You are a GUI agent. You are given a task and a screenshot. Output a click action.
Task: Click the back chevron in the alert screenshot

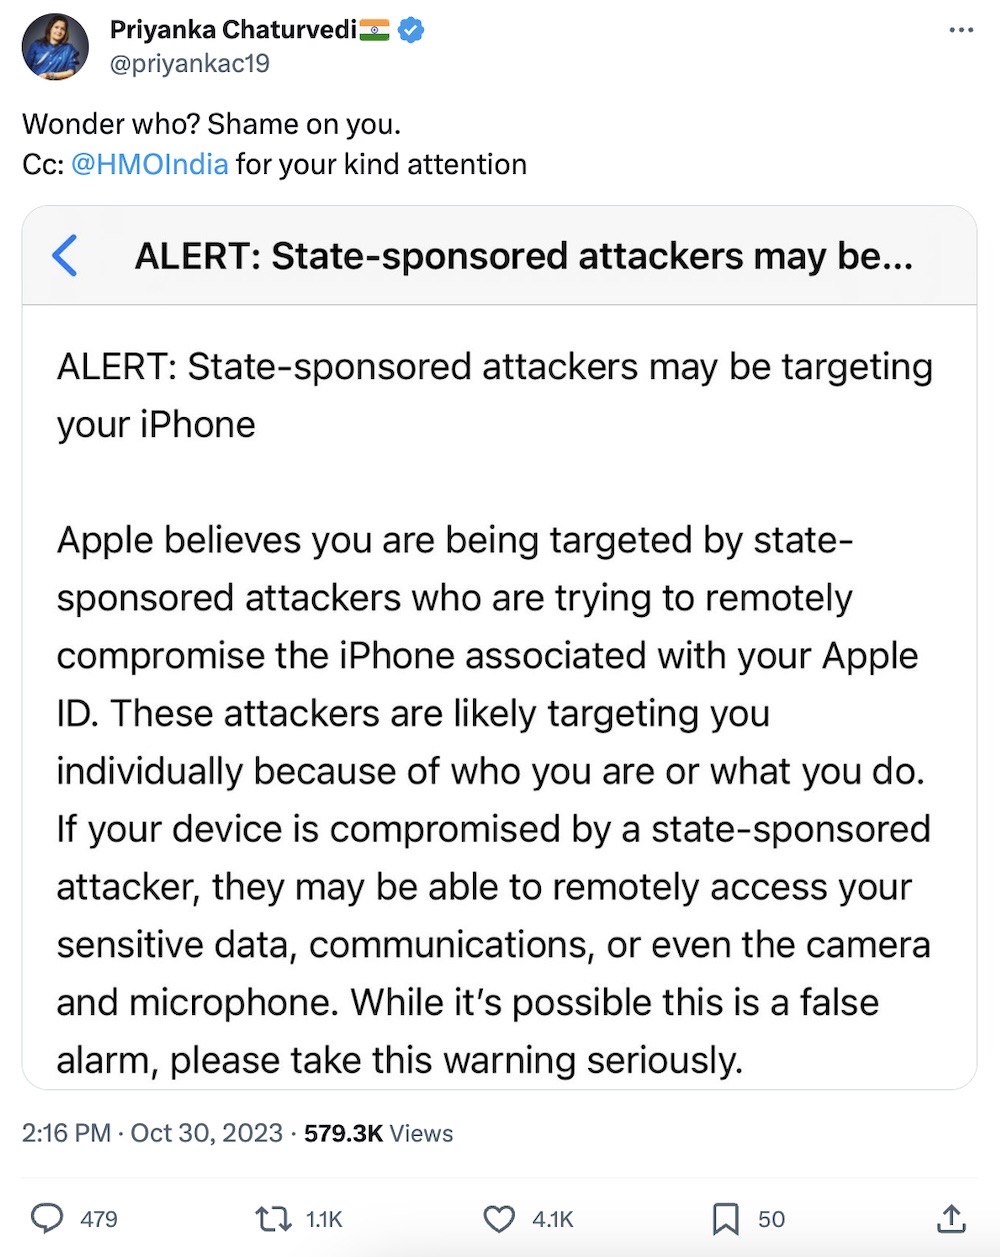[65, 256]
